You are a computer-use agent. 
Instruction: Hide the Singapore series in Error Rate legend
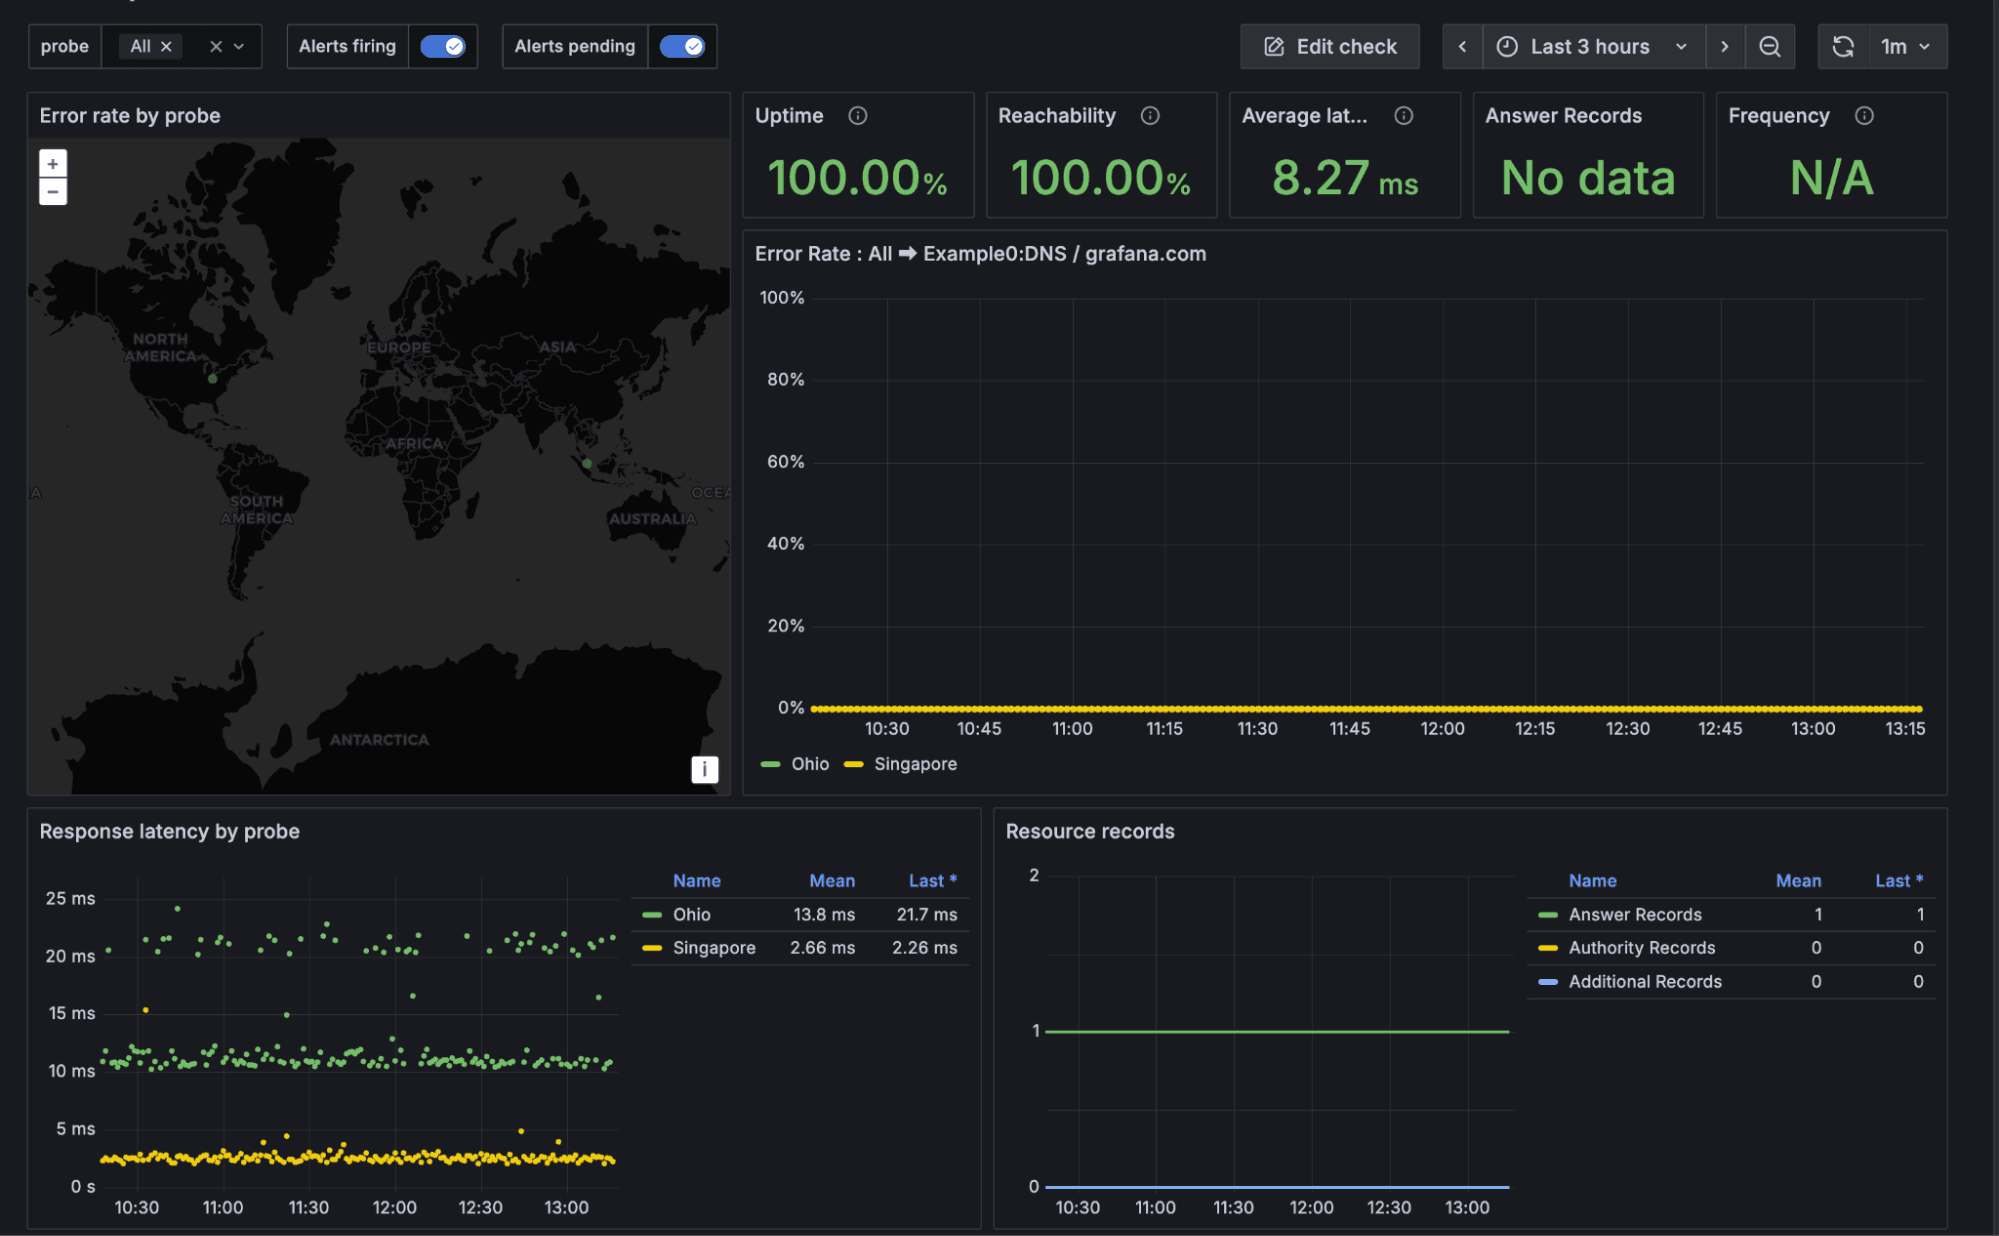tap(914, 763)
